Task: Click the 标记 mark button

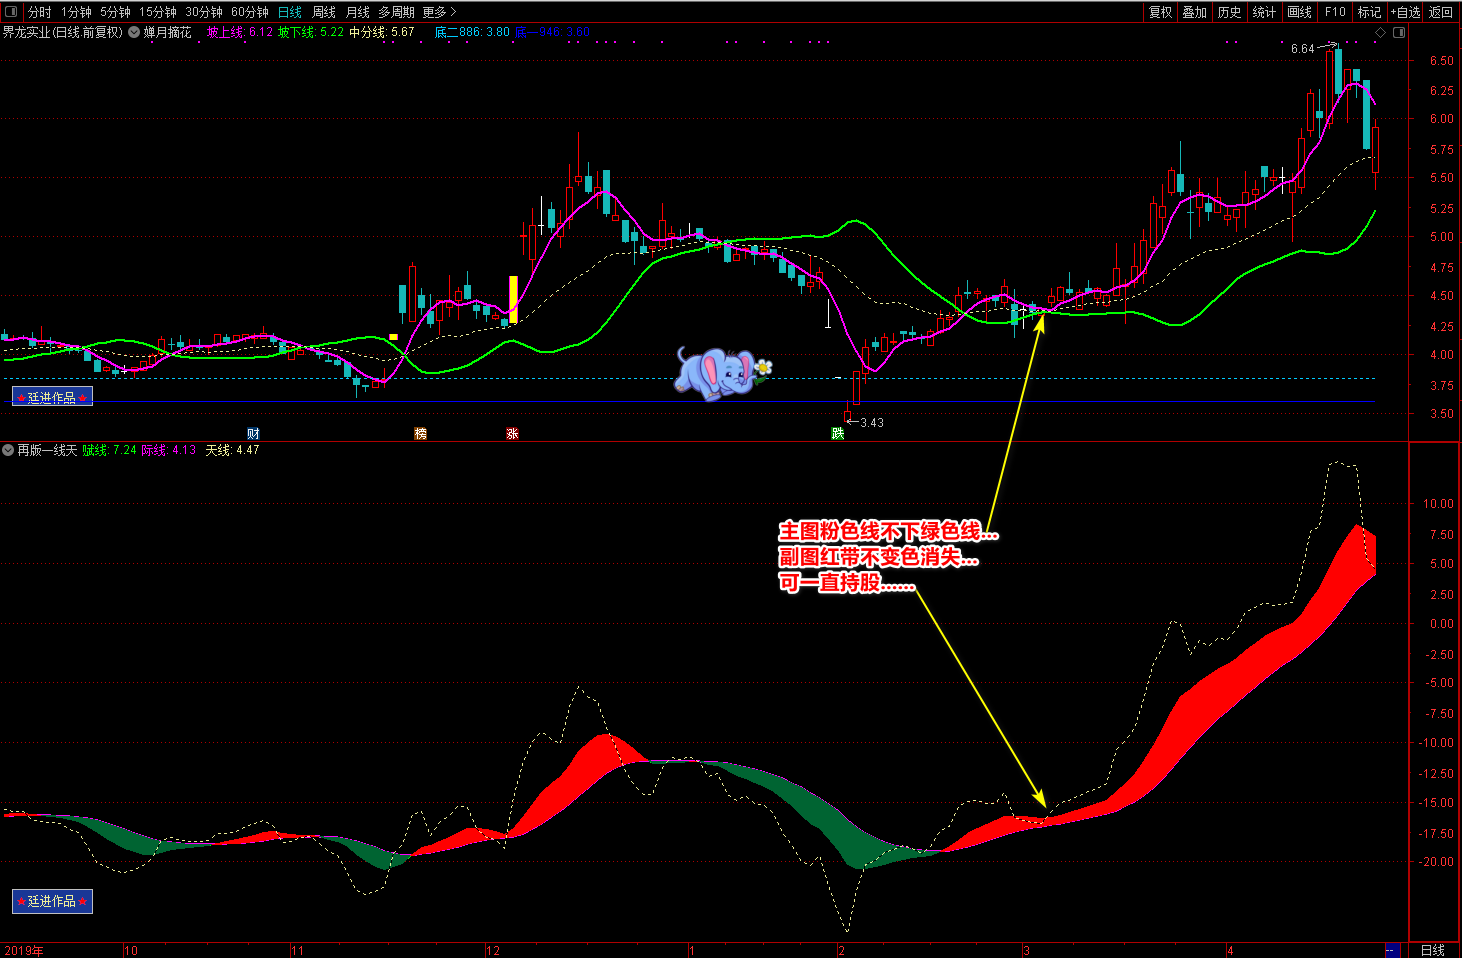Action: pyautogui.click(x=1369, y=12)
